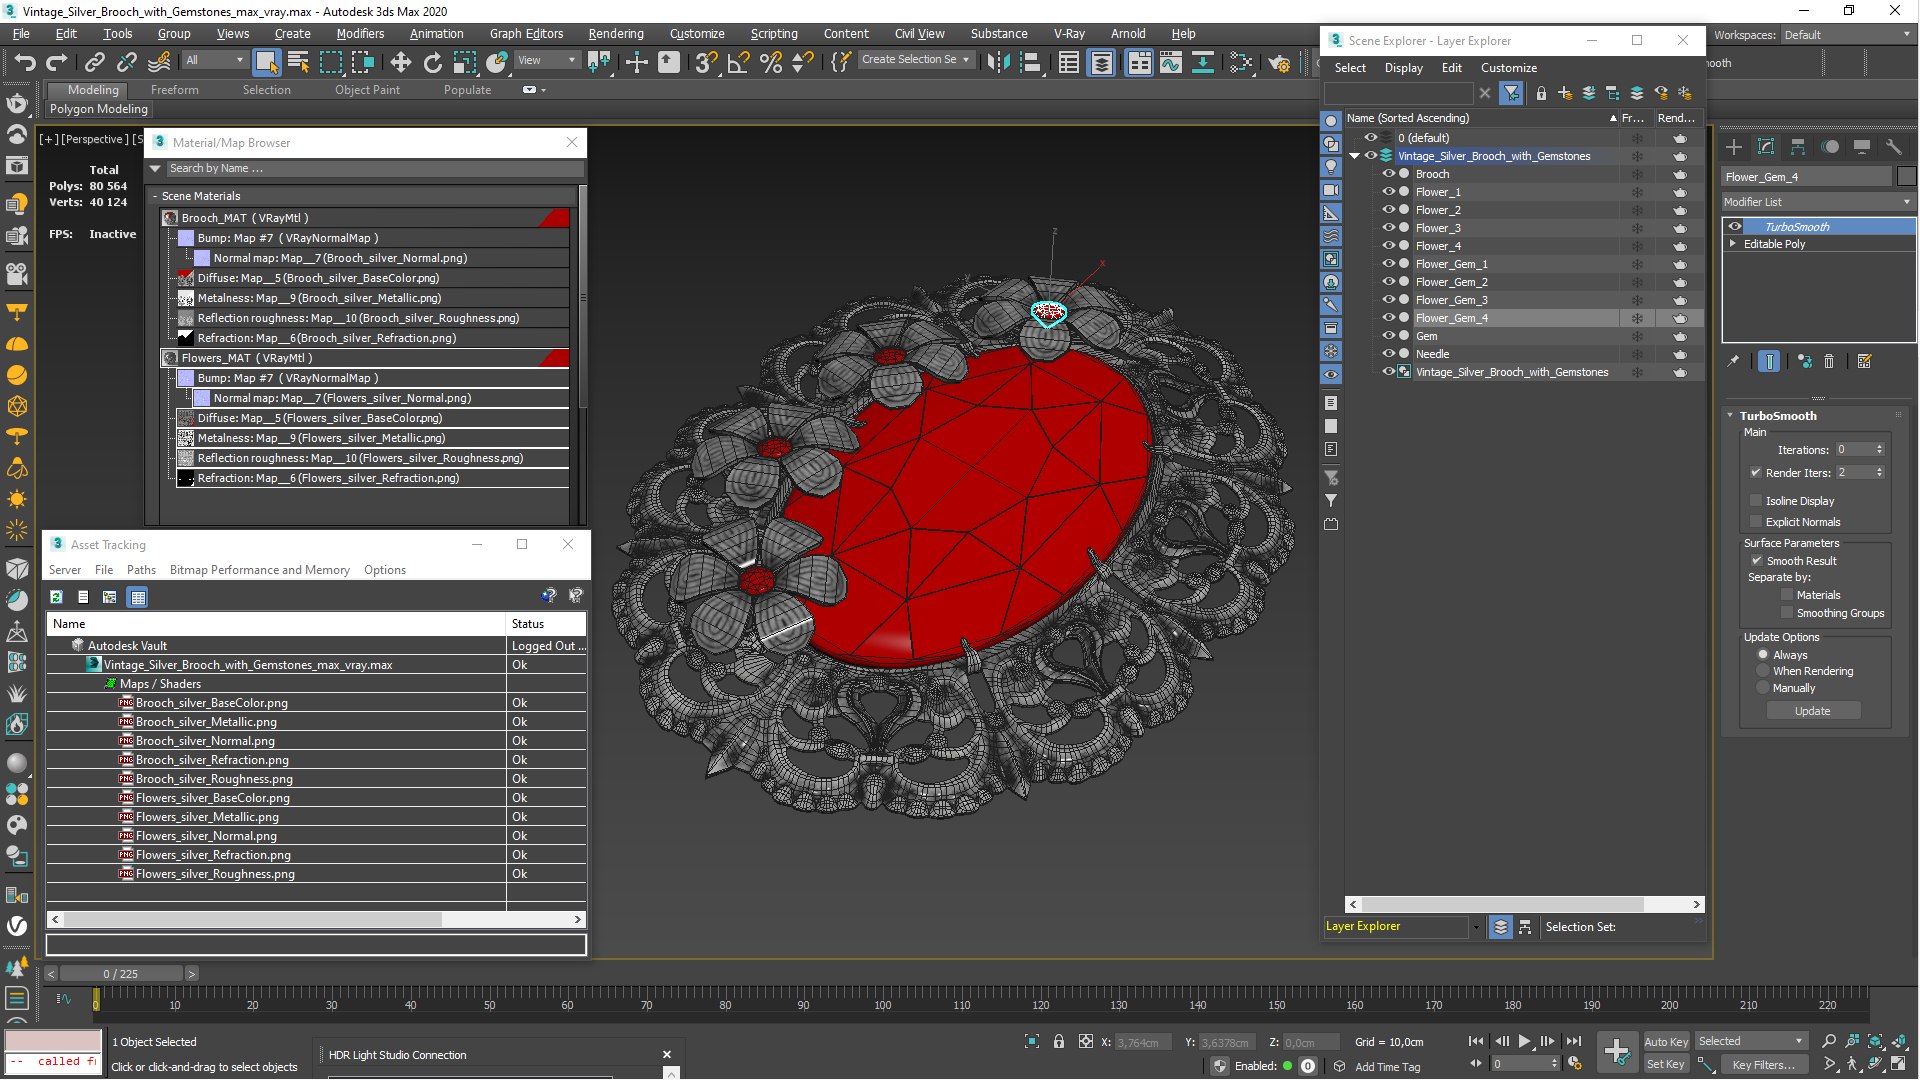Toggle the Smooth Result checkbox

(1757, 560)
